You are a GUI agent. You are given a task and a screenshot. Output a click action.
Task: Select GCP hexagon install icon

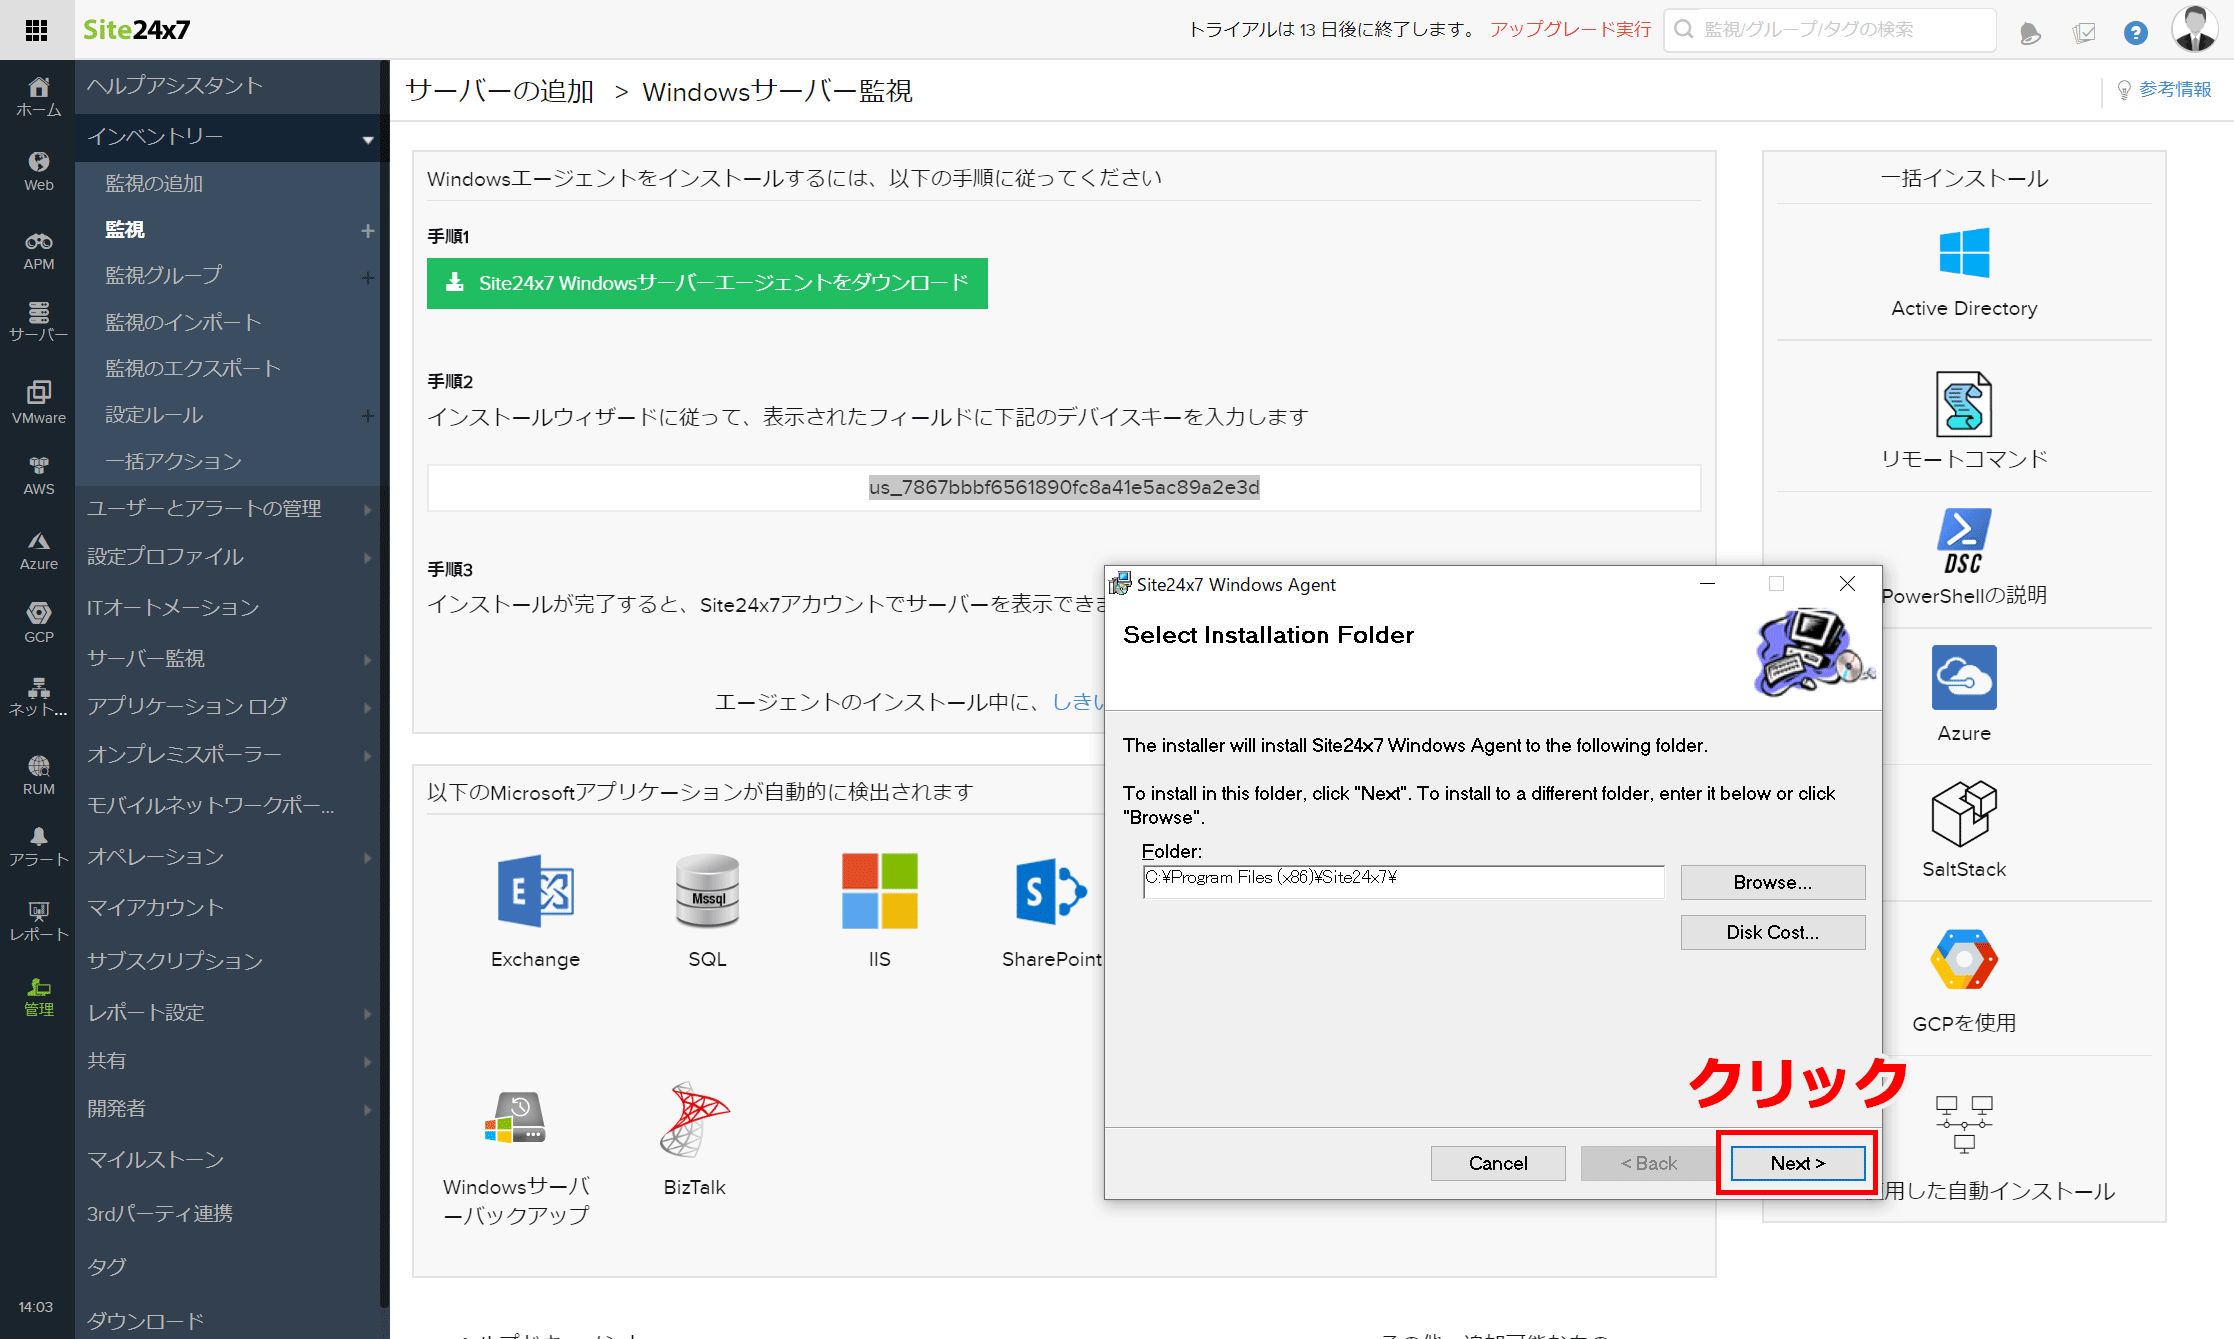[1964, 959]
